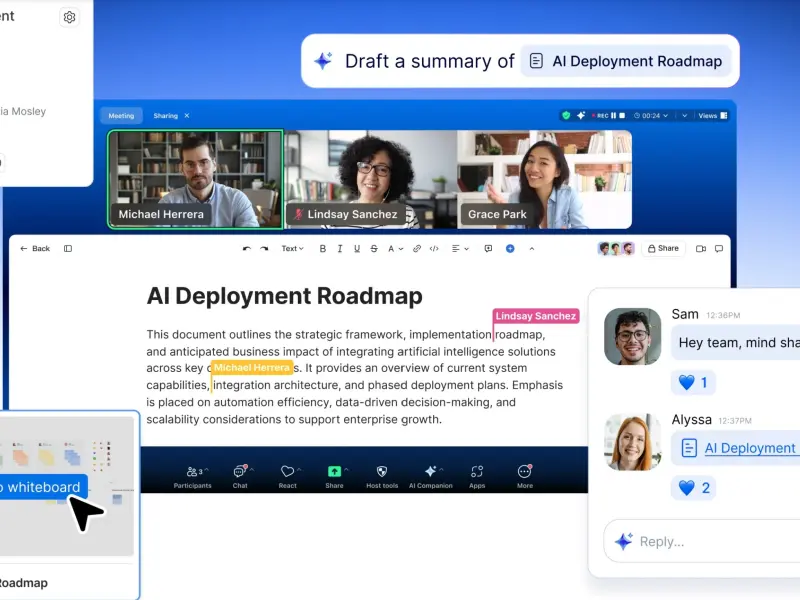The image size is (800, 600).
Task: Open Host tools
Action: [382, 477]
